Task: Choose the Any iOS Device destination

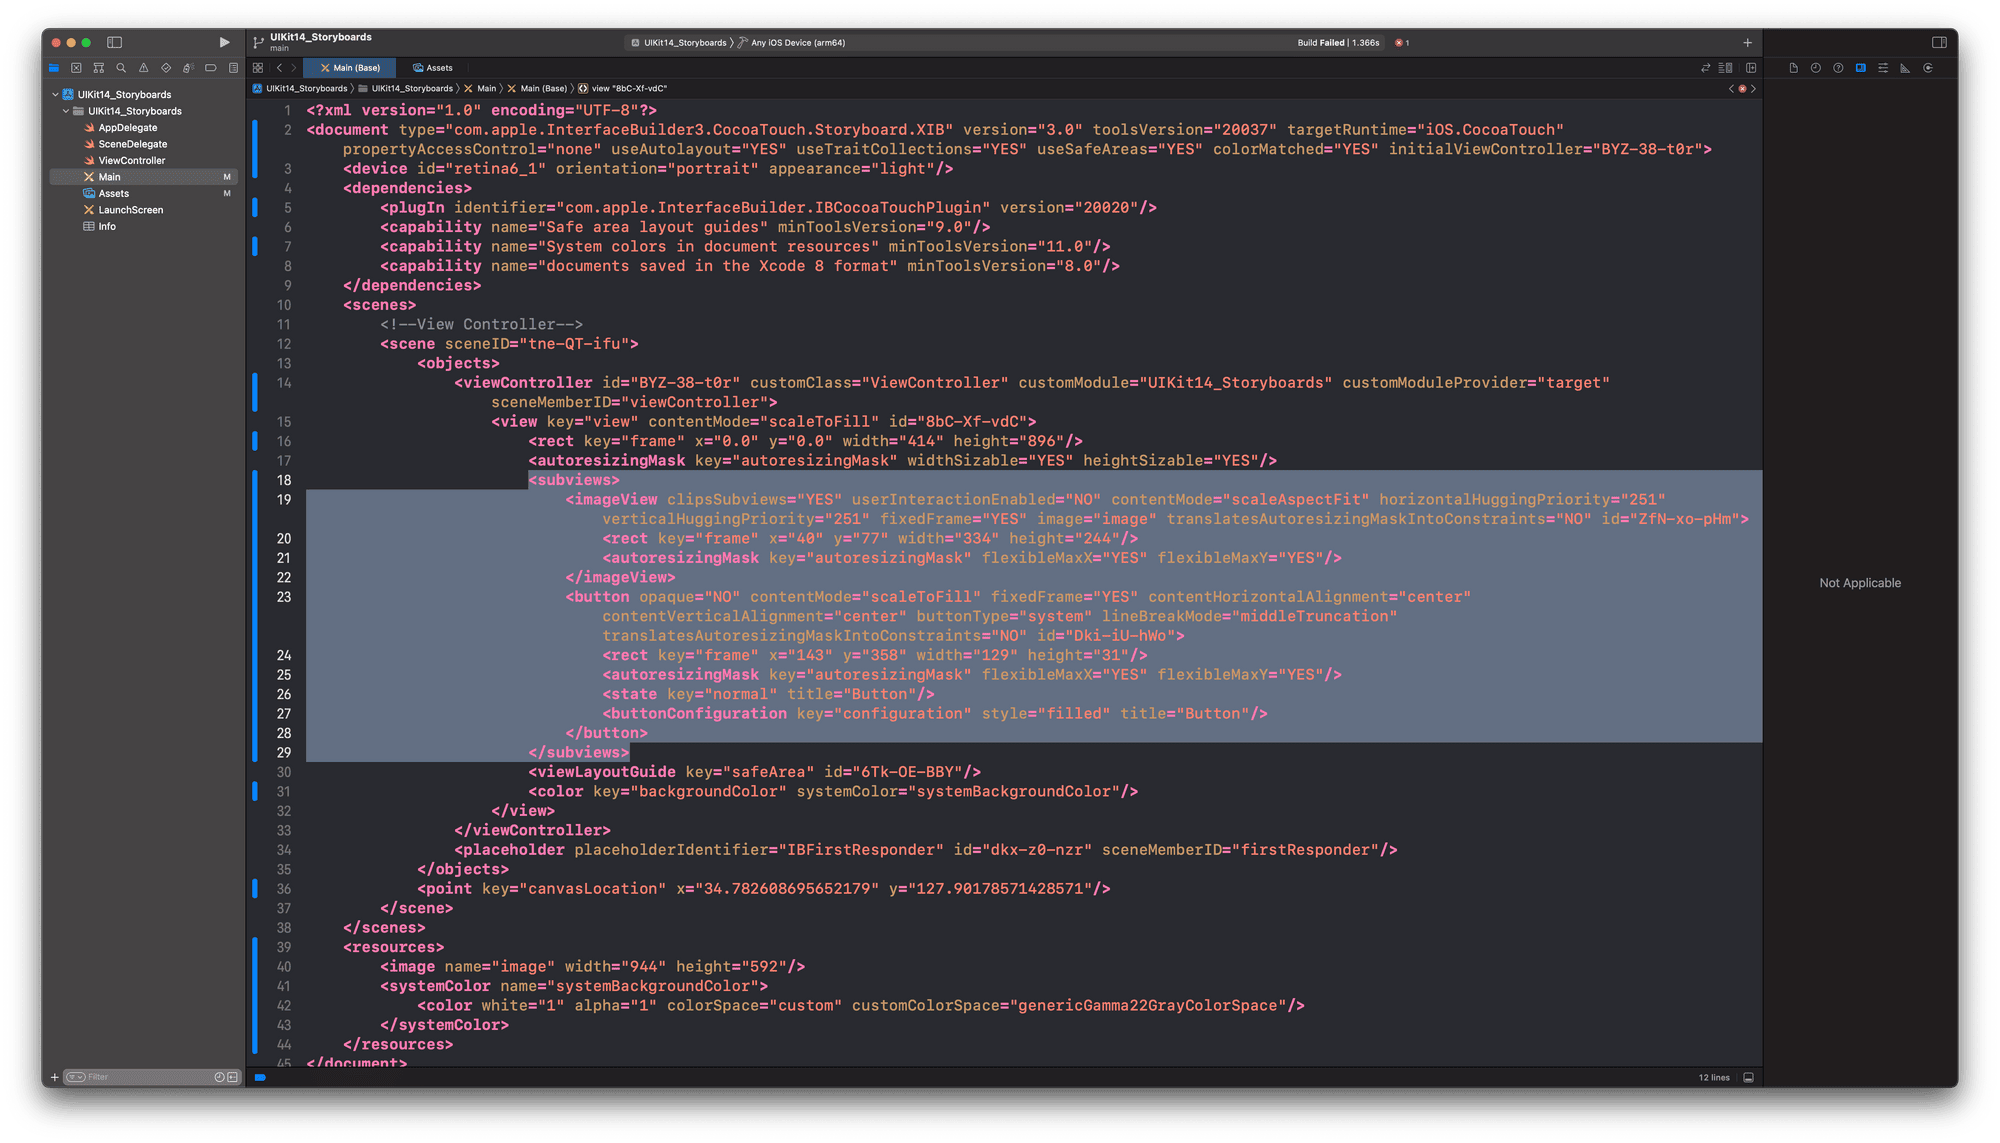Action: (x=792, y=43)
